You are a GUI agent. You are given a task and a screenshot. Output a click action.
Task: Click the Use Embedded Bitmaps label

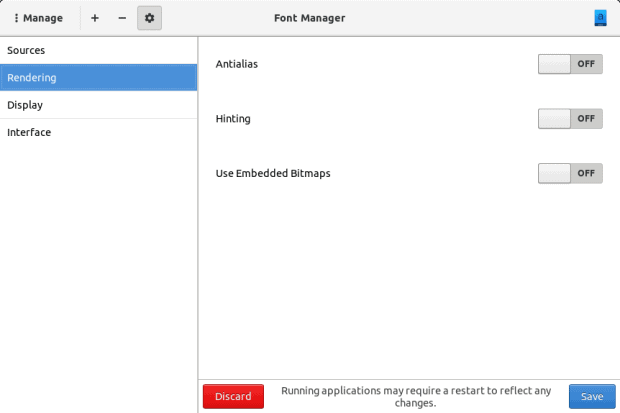pos(273,173)
